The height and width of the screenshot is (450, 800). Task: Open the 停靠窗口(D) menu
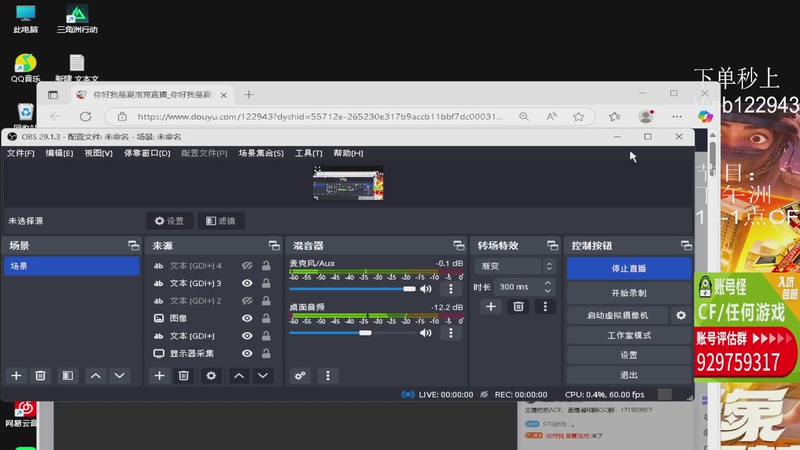(147, 153)
